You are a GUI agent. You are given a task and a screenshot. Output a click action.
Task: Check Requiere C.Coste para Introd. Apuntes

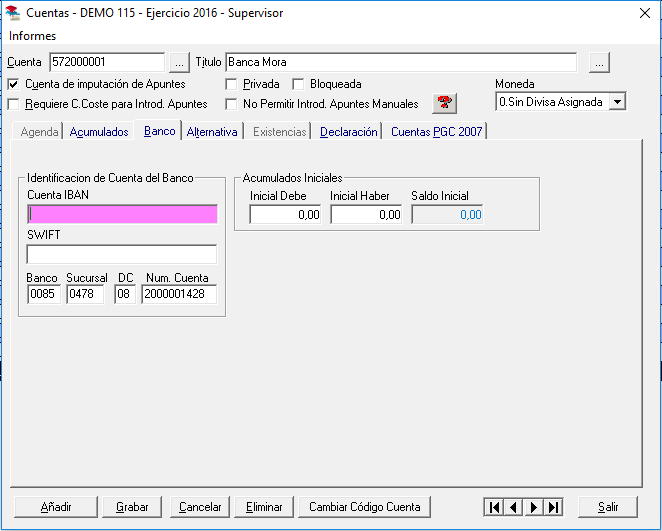pos(13,104)
